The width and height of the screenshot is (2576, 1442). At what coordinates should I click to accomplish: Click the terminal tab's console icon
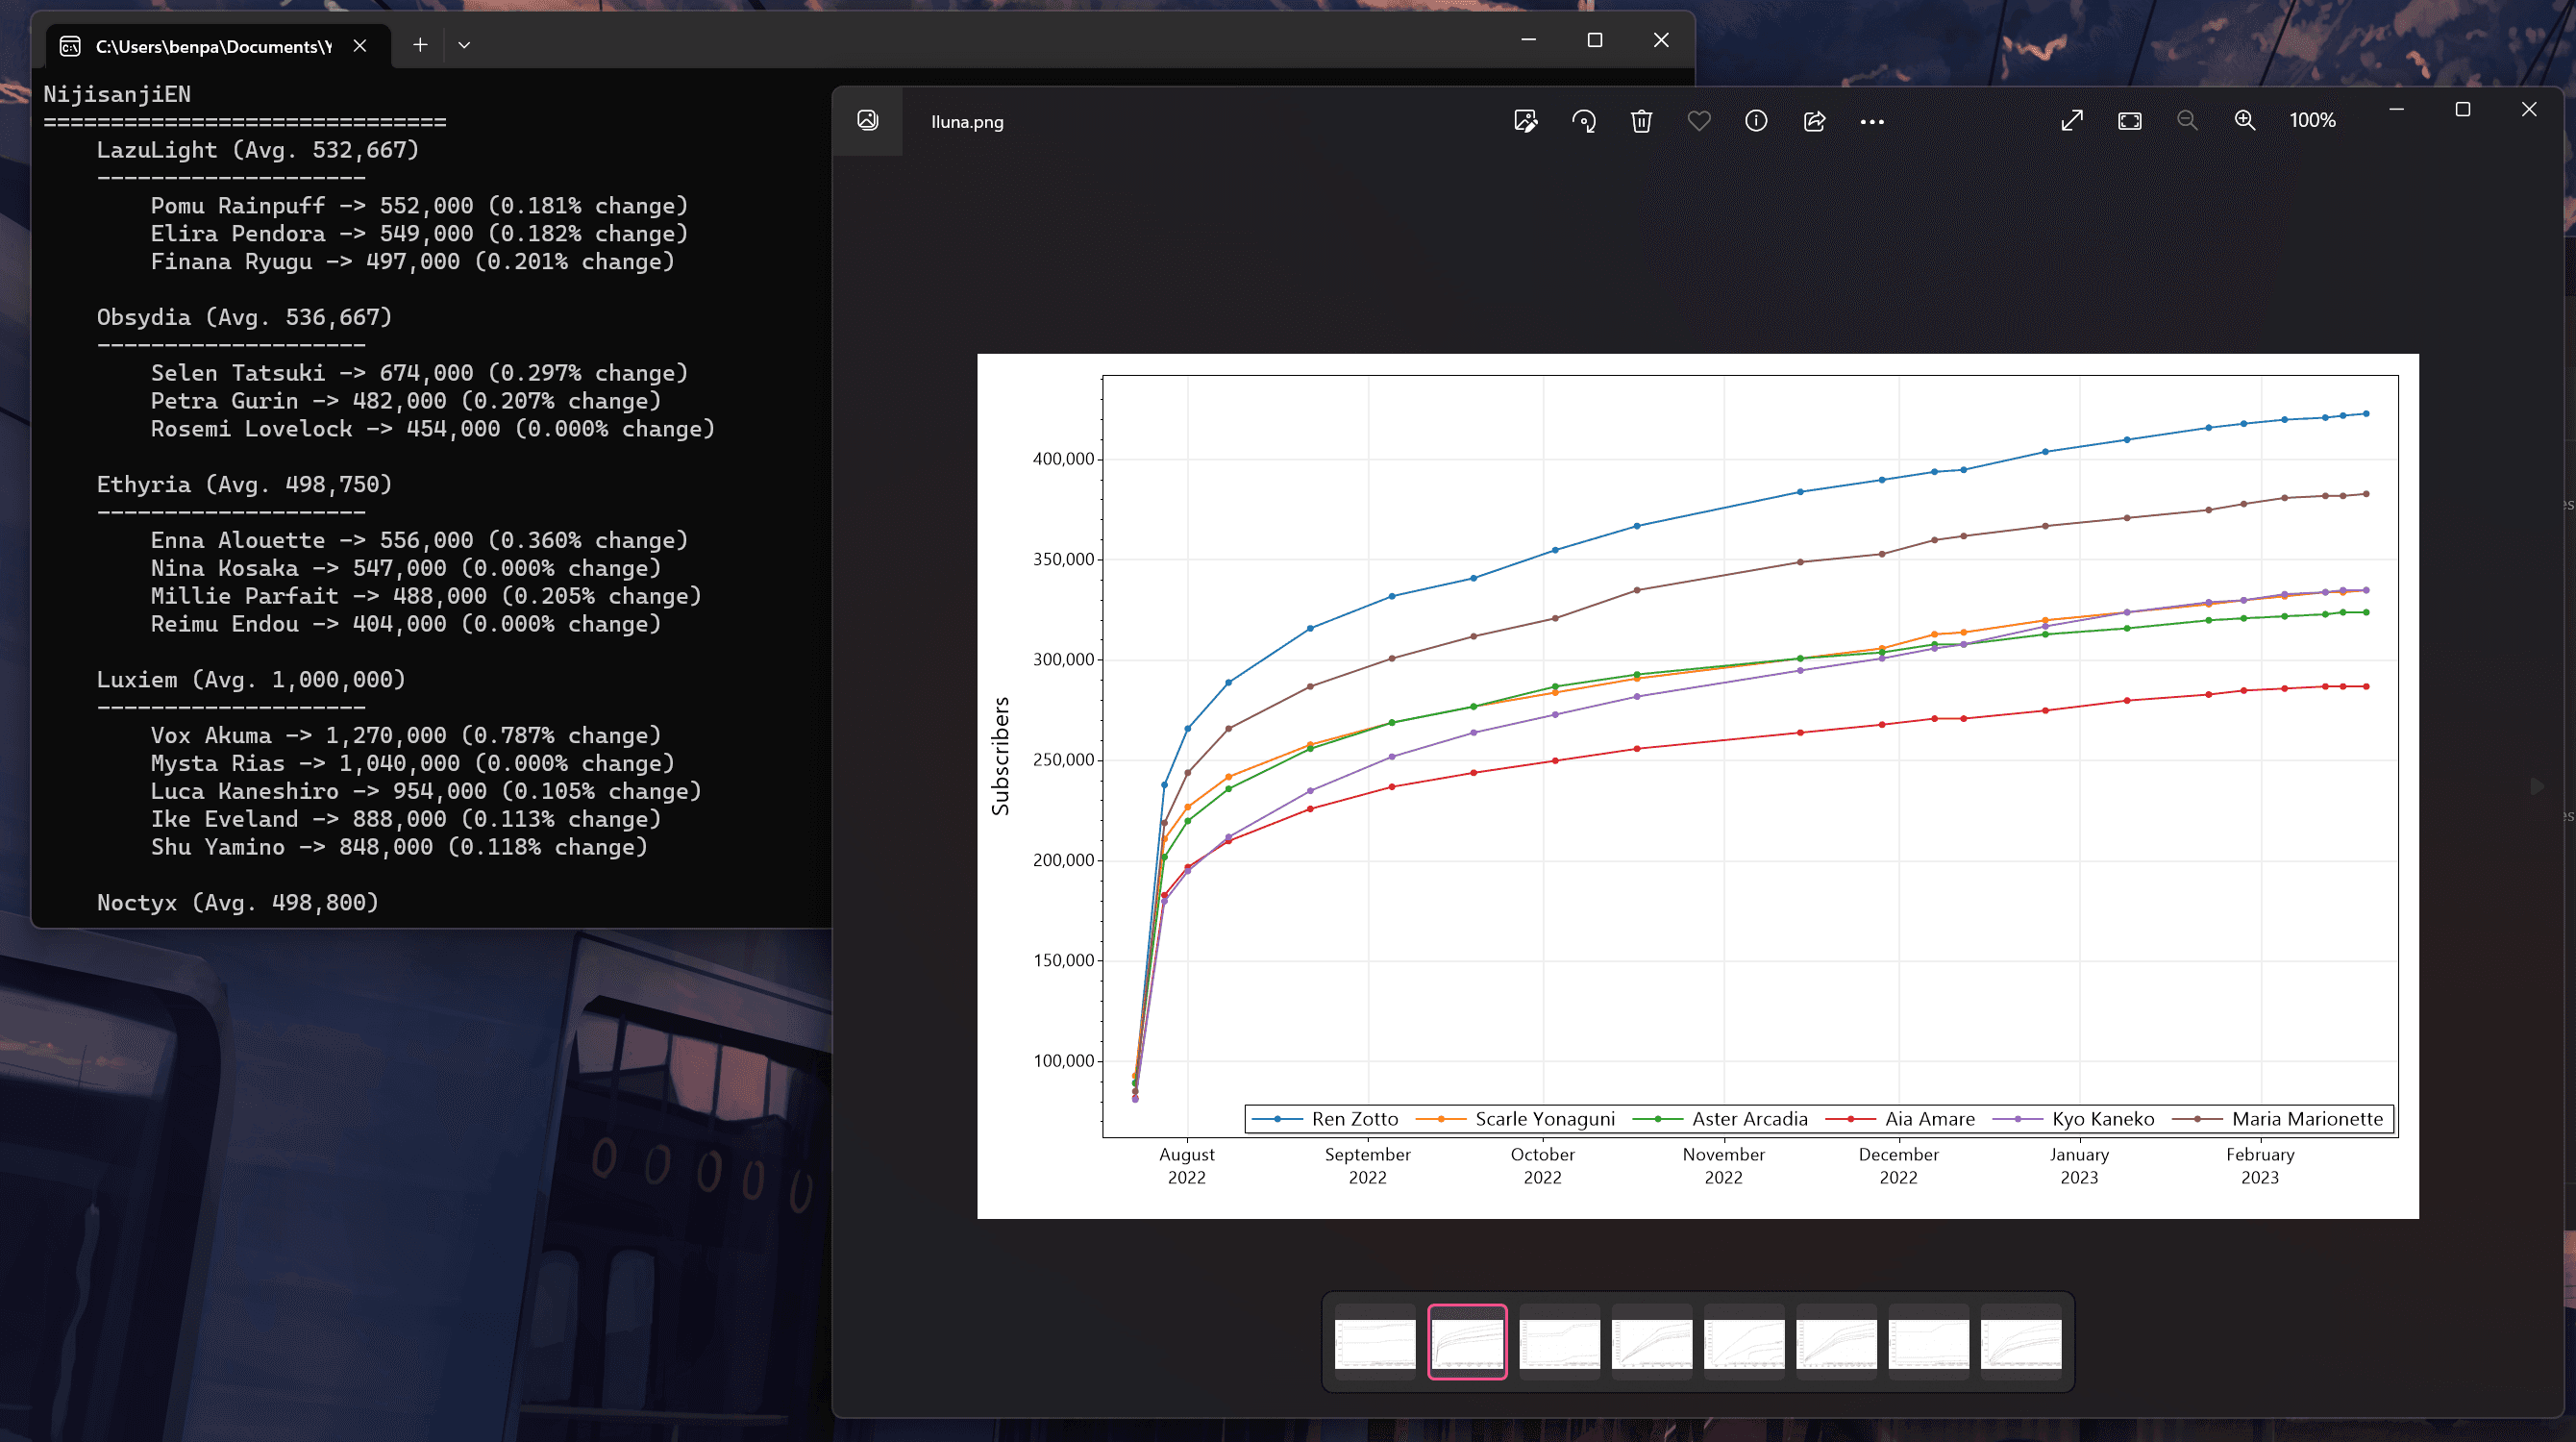click(x=70, y=46)
